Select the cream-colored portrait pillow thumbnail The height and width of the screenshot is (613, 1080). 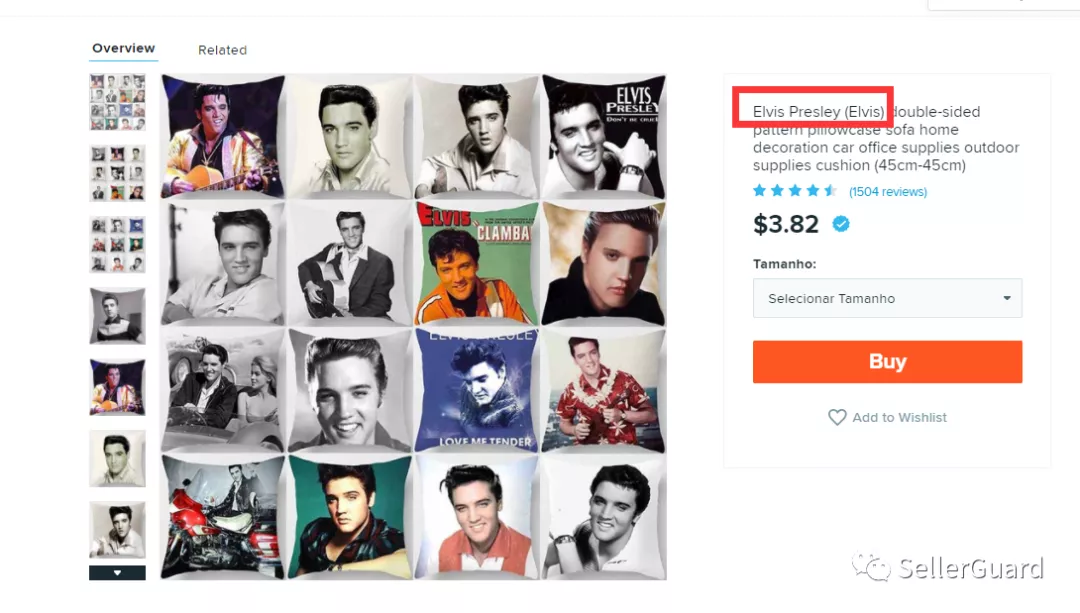click(x=117, y=458)
